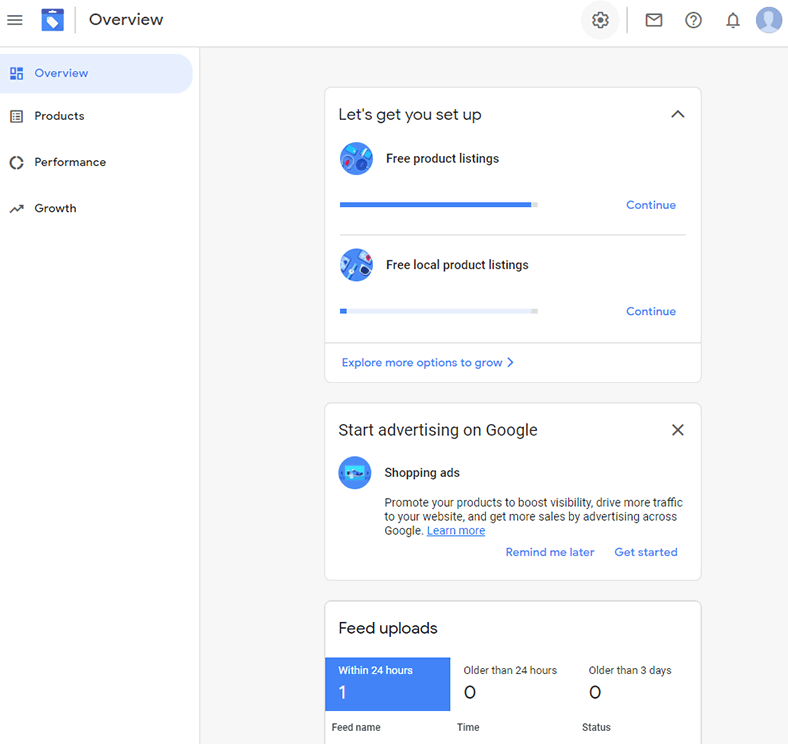Click the Overview dashboard icon in sidebar
The height and width of the screenshot is (744, 788).
pyautogui.click(x=17, y=73)
